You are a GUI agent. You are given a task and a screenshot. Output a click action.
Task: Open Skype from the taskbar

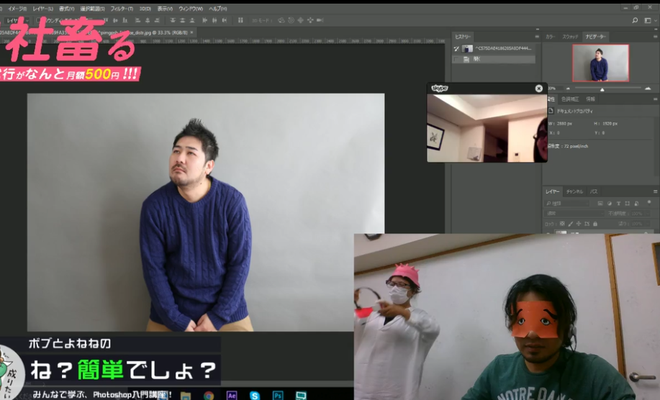coord(257,394)
